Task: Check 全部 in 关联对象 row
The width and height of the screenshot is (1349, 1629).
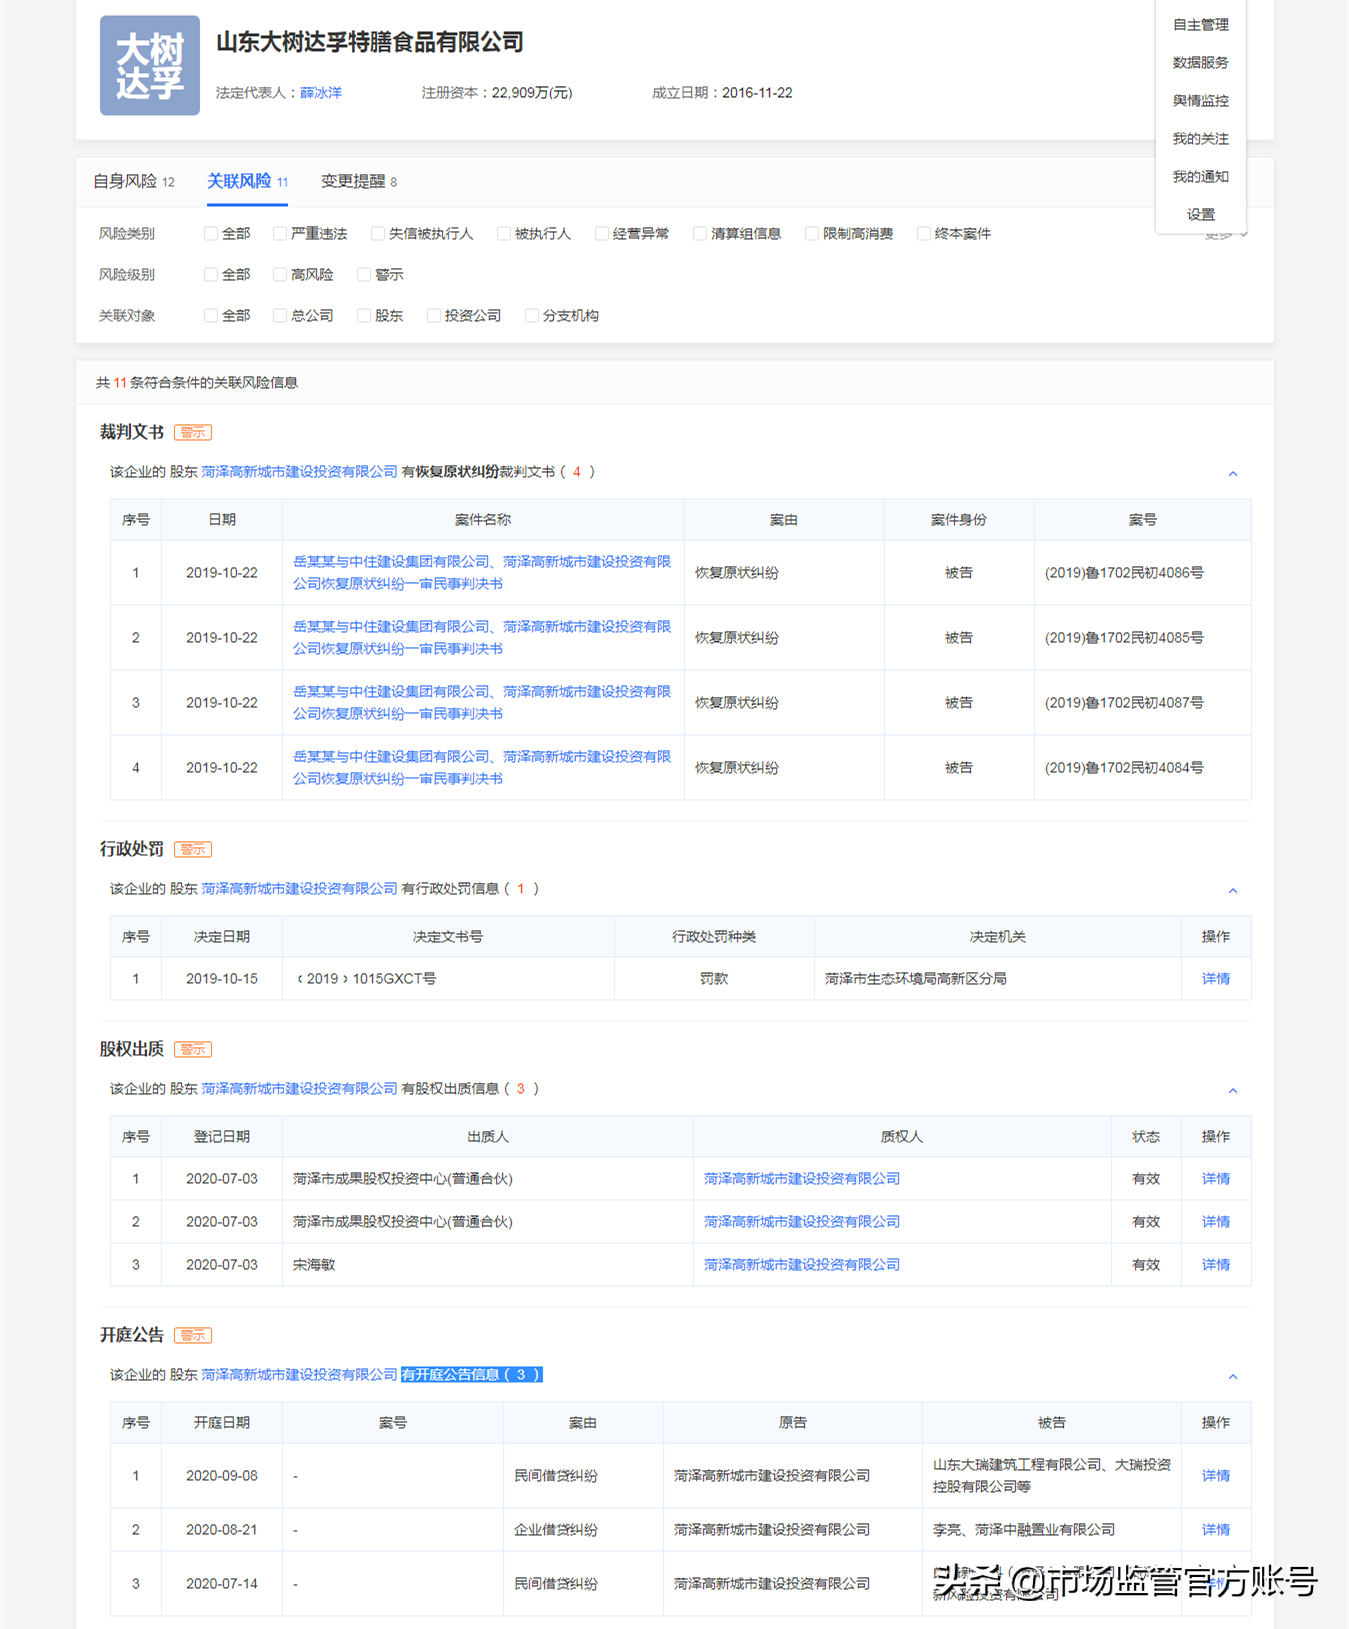Action: (x=210, y=316)
